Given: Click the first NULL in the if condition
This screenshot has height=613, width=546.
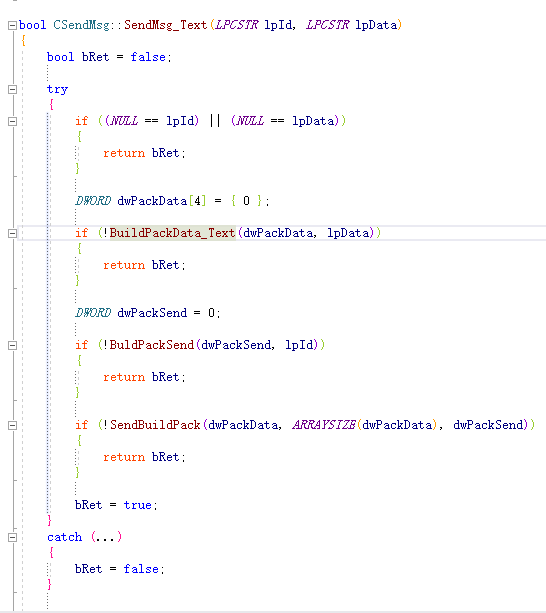Looking at the screenshot, I should (x=124, y=121).
